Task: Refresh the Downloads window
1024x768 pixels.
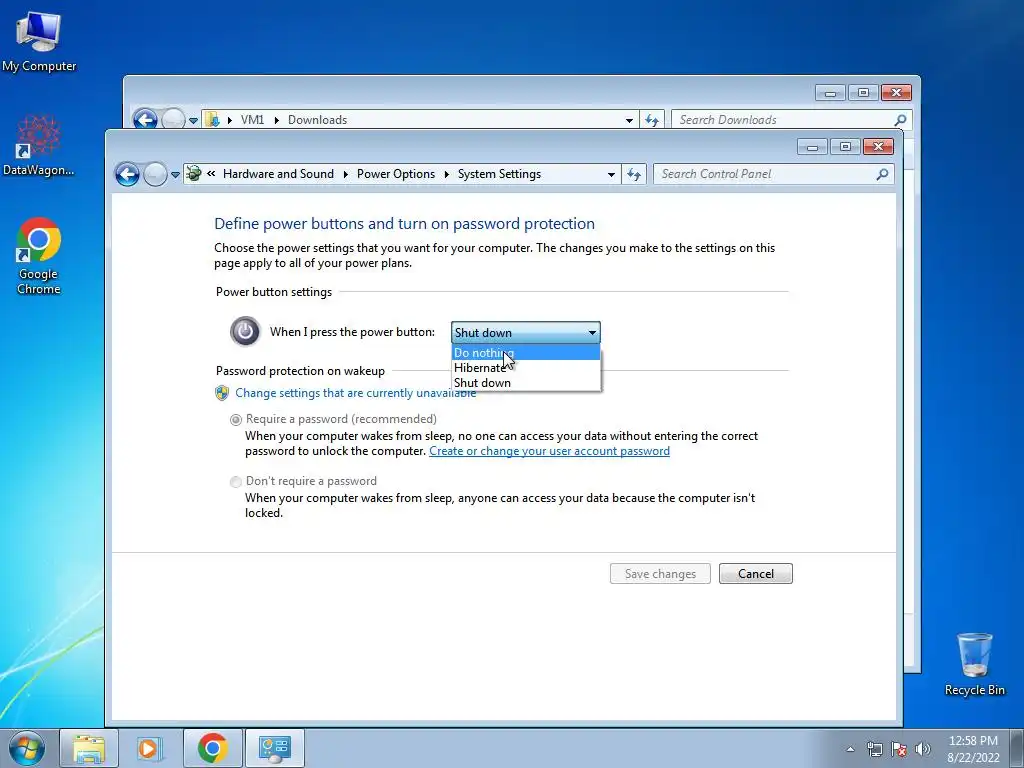Action: pyautogui.click(x=652, y=120)
